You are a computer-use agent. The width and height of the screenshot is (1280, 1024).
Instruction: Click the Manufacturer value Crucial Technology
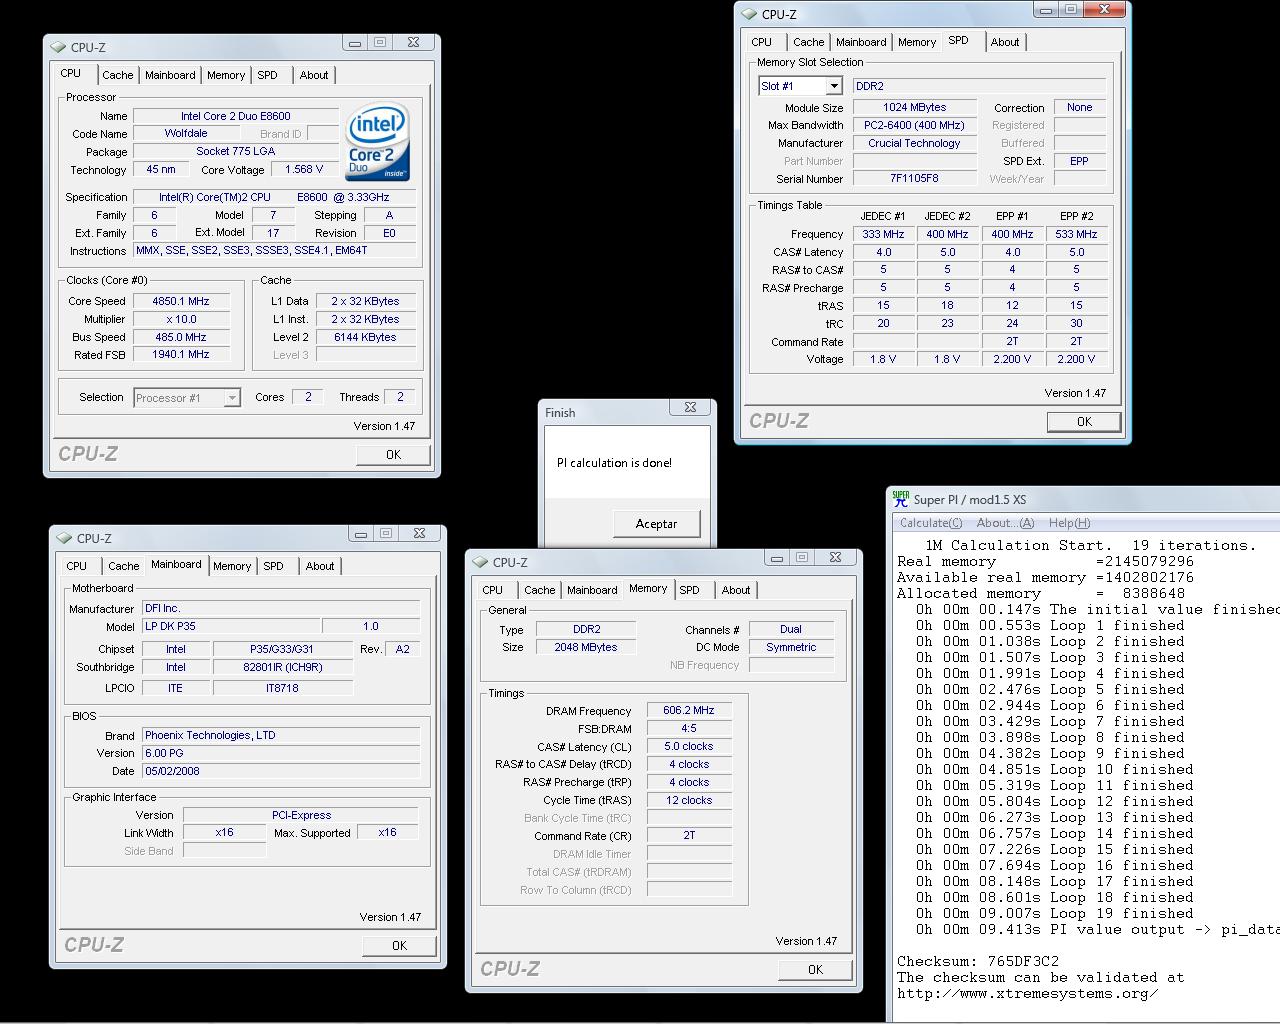click(914, 143)
